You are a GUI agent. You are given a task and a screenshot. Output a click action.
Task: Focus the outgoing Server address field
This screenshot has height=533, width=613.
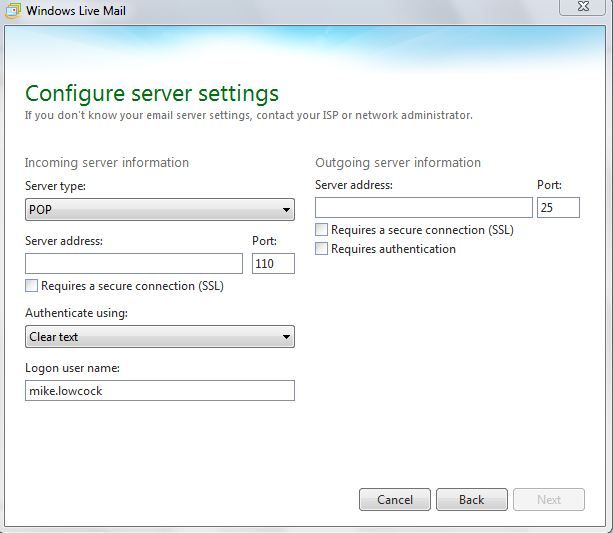point(424,208)
